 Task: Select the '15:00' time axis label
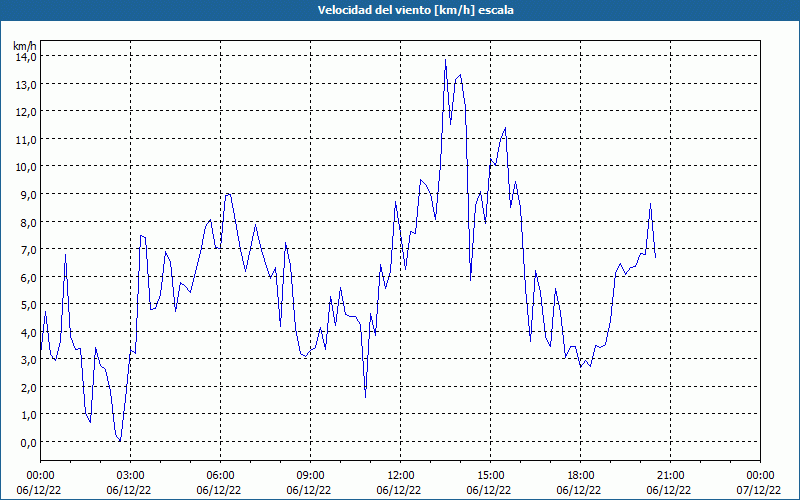tap(490, 476)
